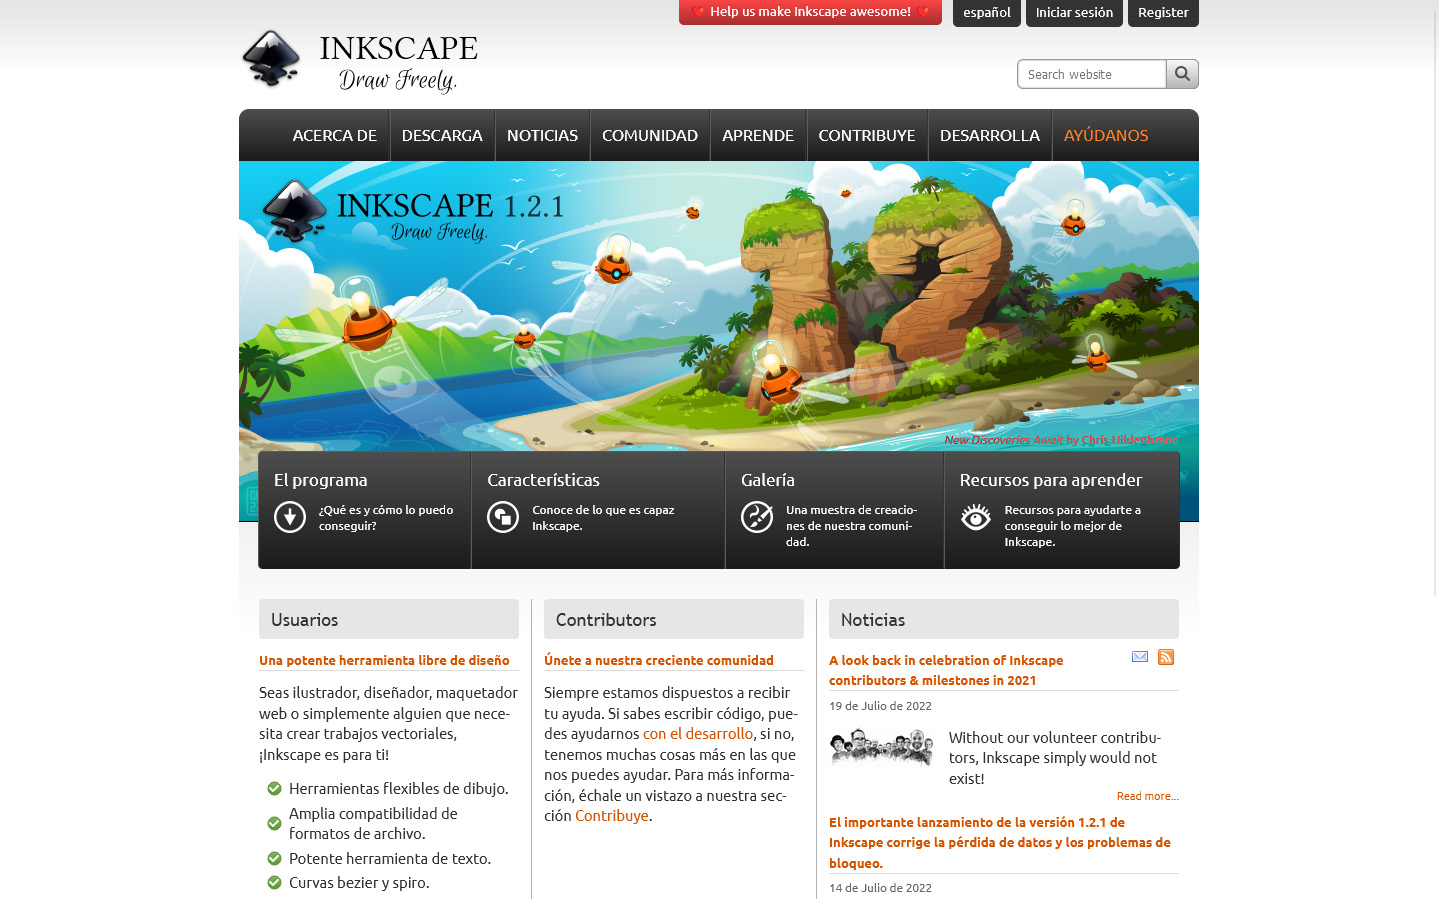Image resolution: width=1439 pixels, height=899 pixels.
Task: Open the español language selector
Action: pos(987,13)
